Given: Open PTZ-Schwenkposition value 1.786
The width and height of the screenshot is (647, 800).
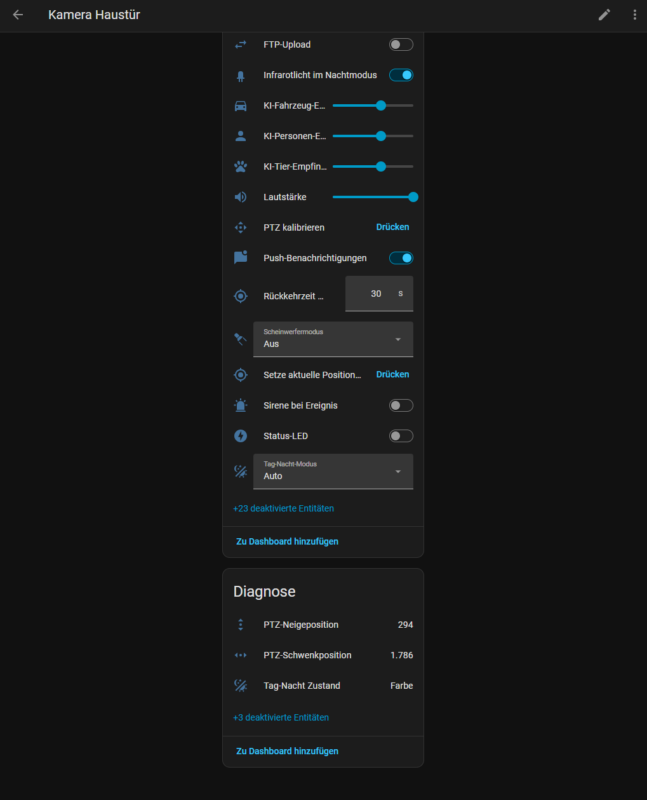Looking at the screenshot, I should (x=402, y=655).
